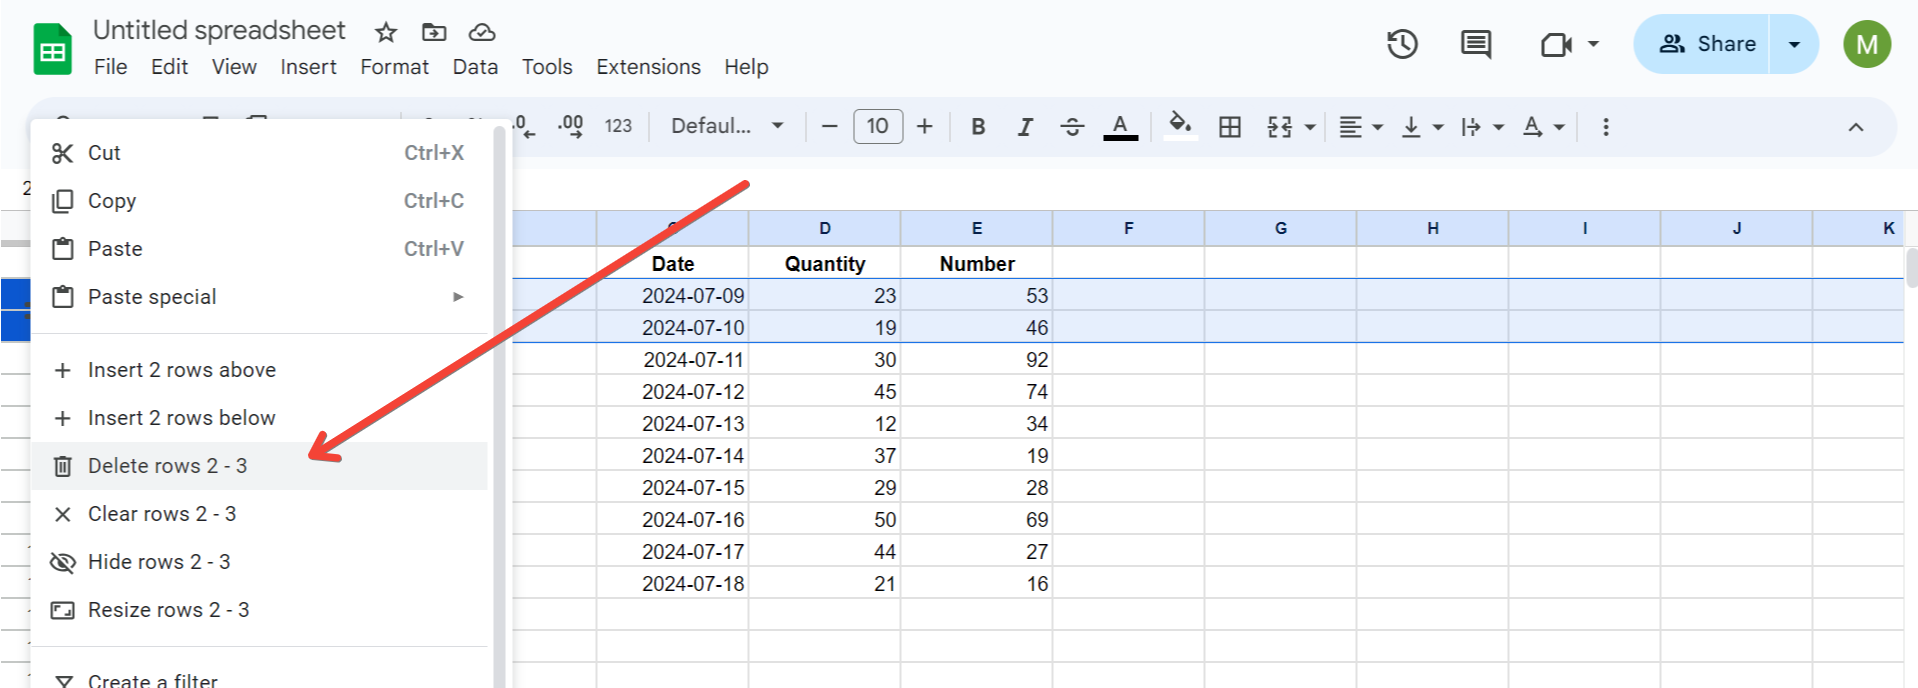
Task: Click the cell containing 2024-07-13
Action: coord(673,424)
